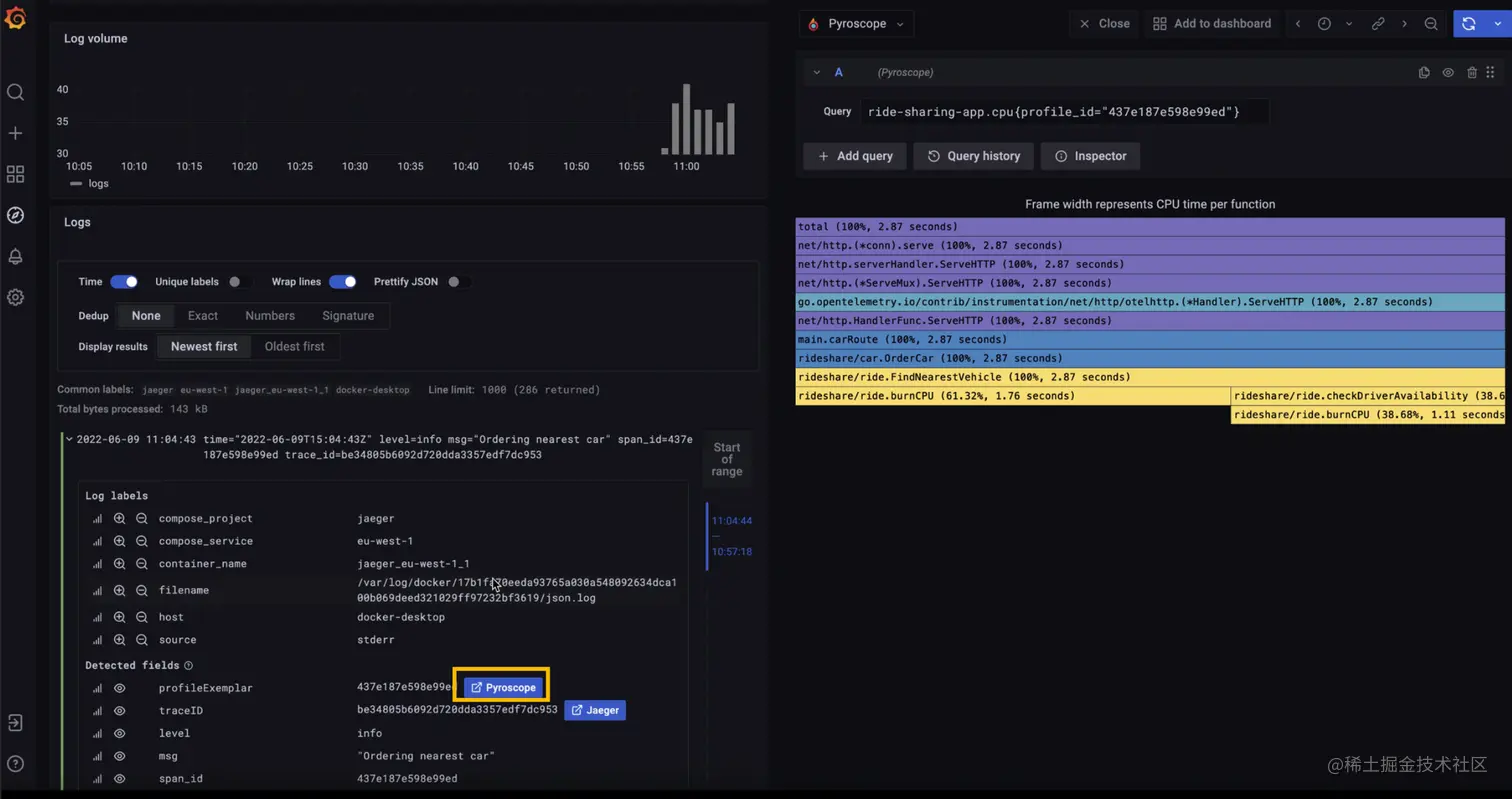Toggle visibility of query A
1512x799 pixels.
pos(1448,72)
